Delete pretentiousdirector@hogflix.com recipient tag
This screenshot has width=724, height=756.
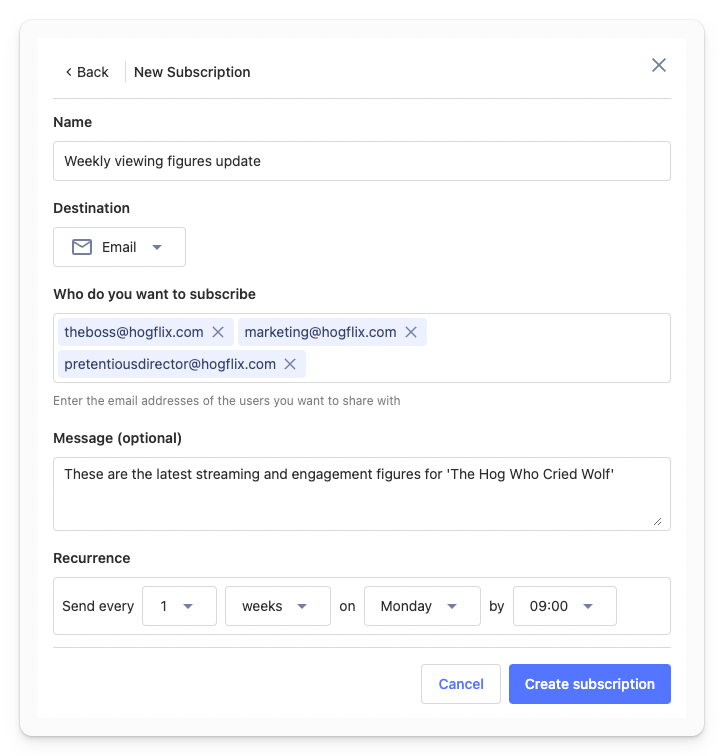pos(290,364)
